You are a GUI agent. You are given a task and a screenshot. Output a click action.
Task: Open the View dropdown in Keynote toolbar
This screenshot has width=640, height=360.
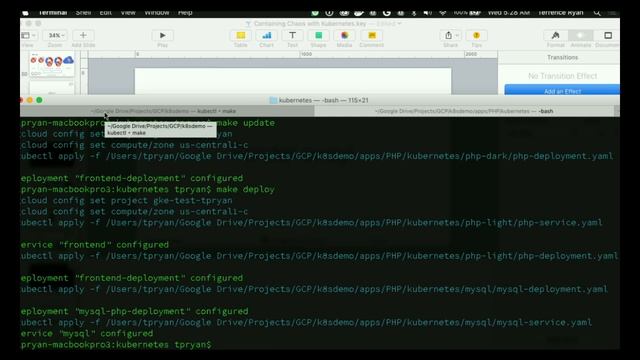28,36
